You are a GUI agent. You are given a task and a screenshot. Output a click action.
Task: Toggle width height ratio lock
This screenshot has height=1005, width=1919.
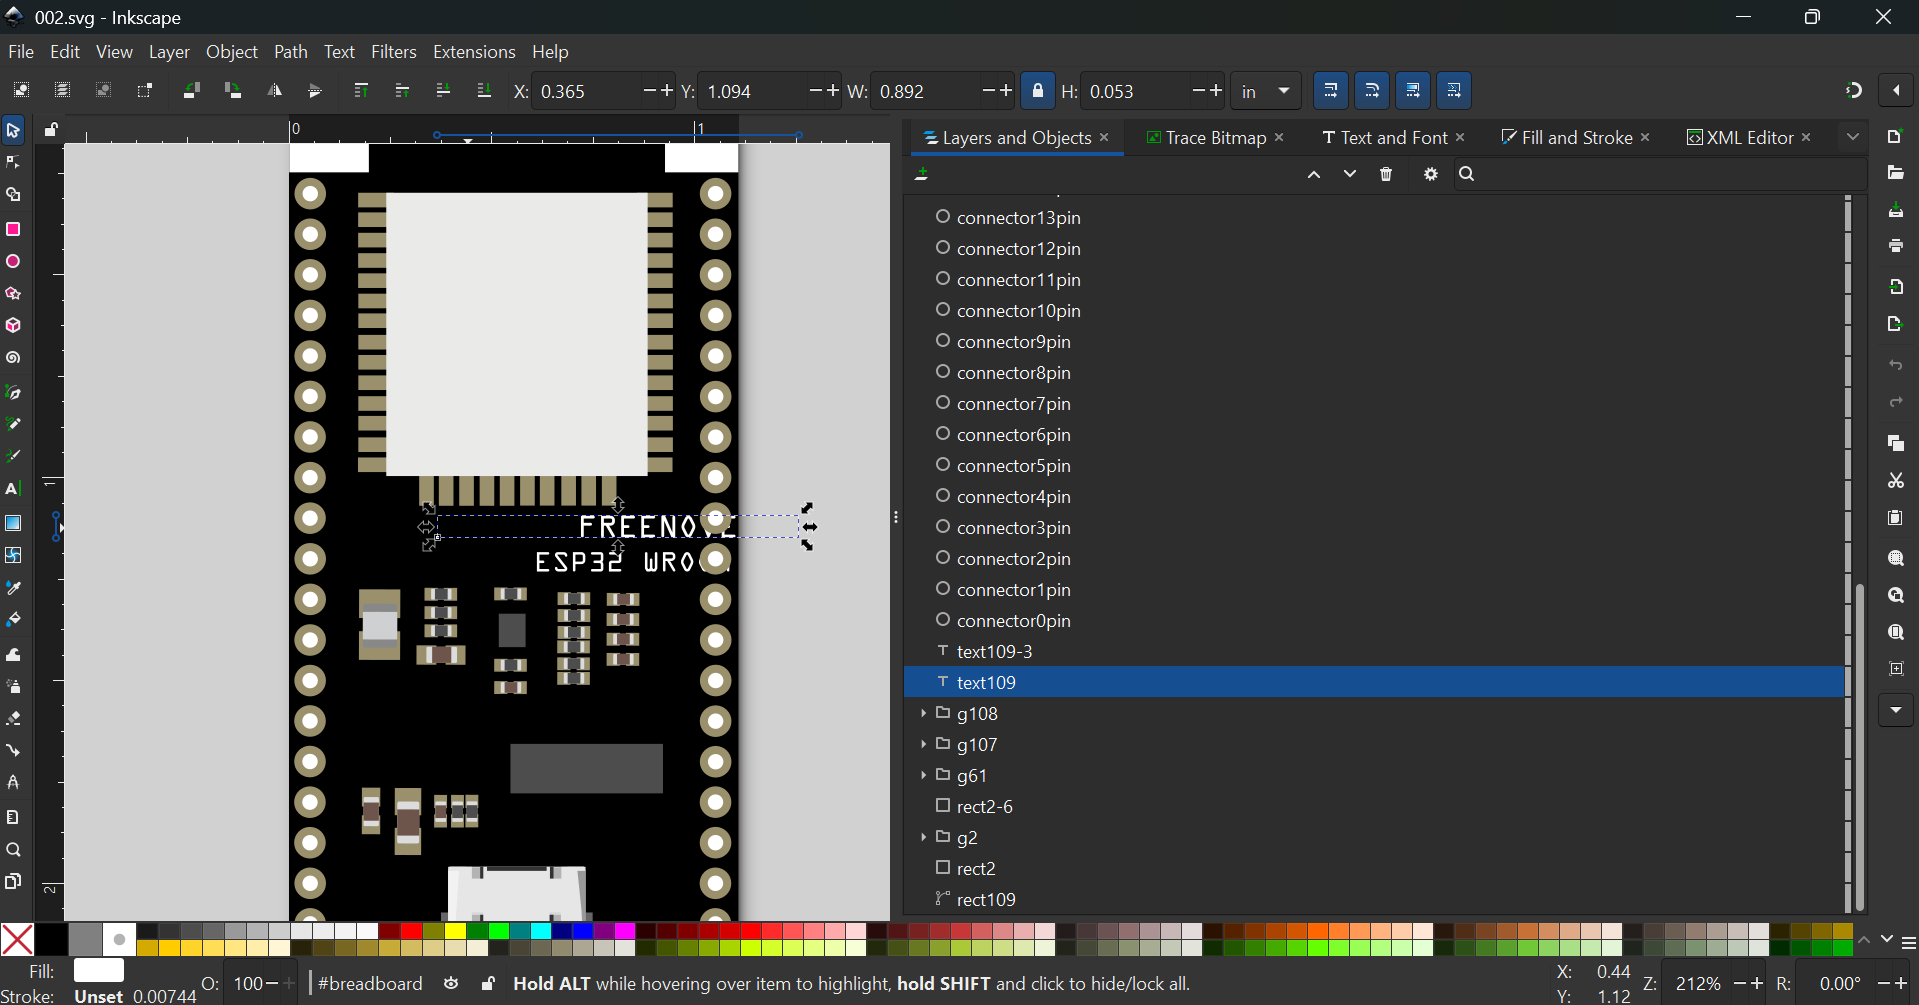(x=1038, y=91)
